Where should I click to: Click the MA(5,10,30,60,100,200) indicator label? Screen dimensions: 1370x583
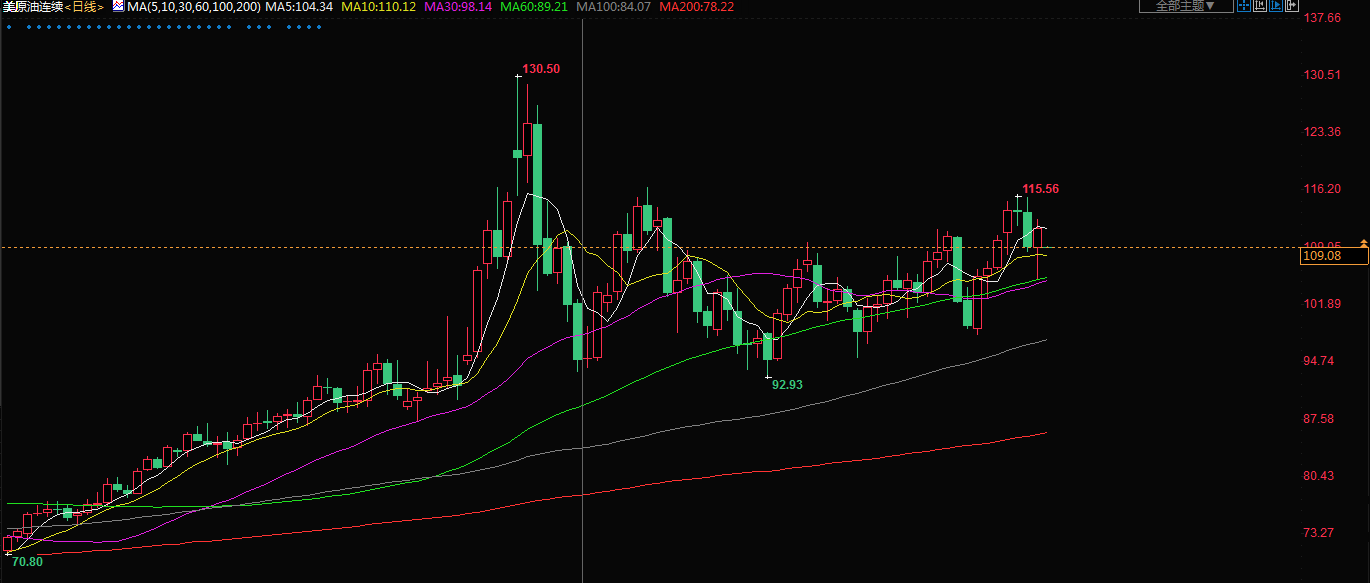click(x=194, y=7)
